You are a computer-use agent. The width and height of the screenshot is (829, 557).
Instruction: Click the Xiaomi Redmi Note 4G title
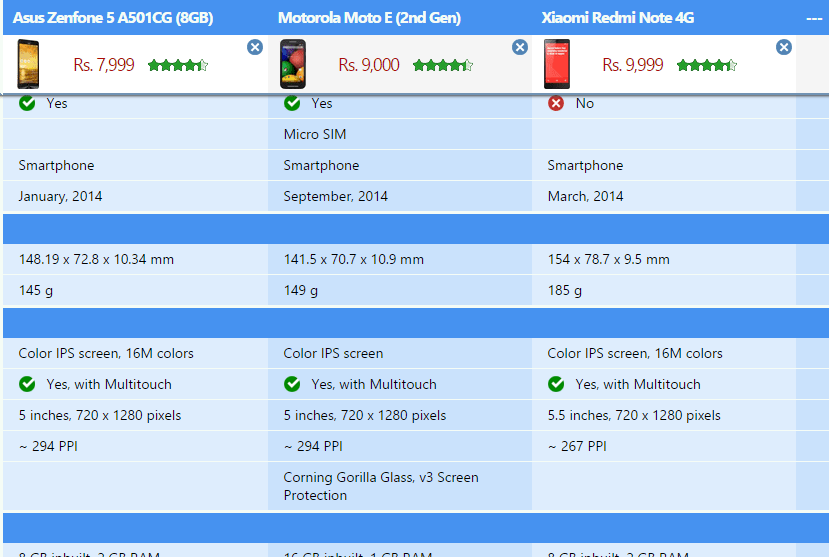(x=618, y=18)
